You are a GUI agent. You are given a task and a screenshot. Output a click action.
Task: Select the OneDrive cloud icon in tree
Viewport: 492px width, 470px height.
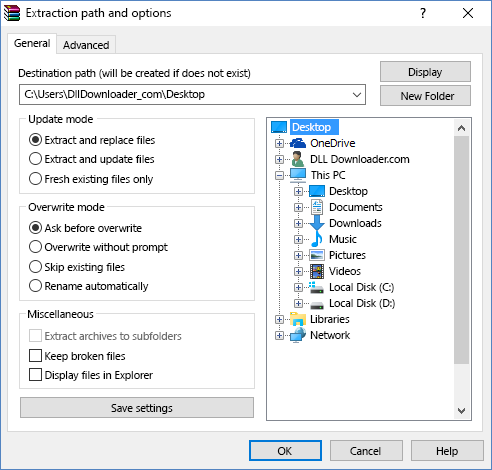(298, 143)
